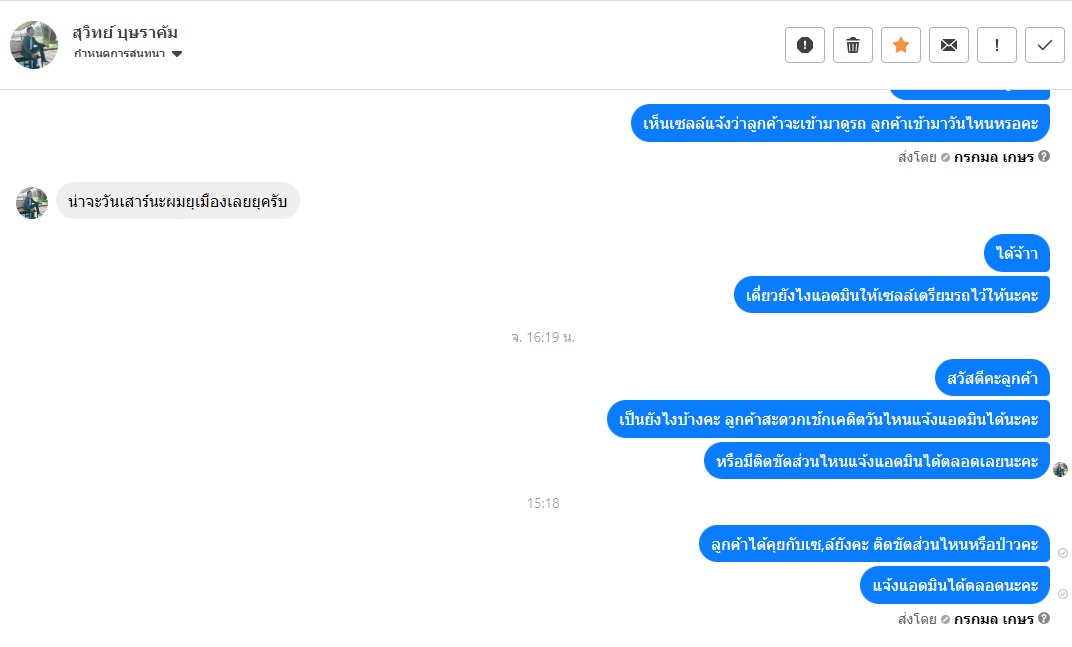Click help icon beside top กรกมล เกษร

point(1044,156)
